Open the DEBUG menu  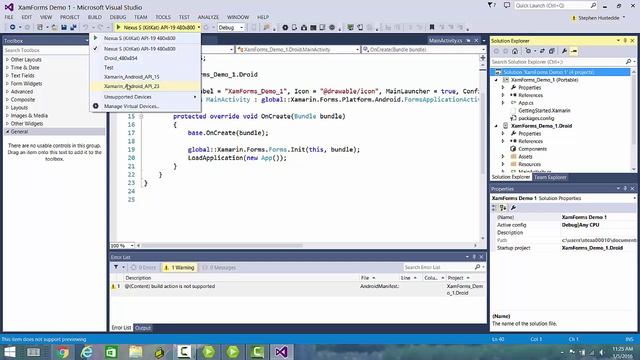(x=118, y=17)
